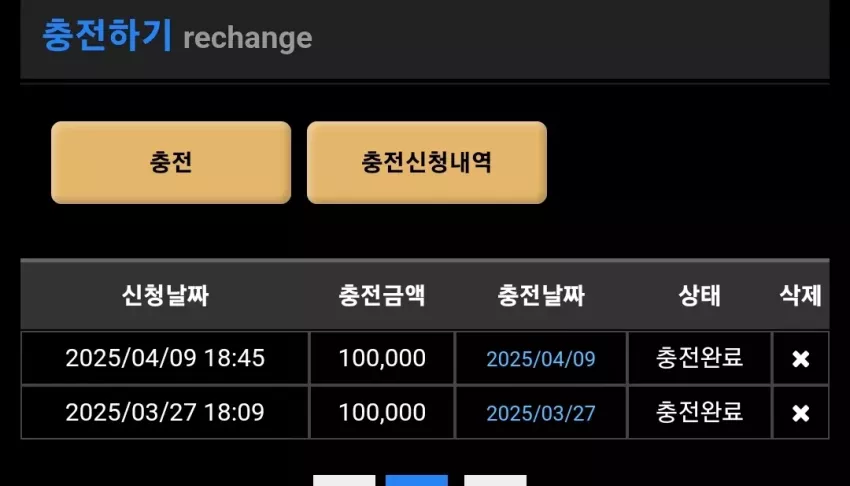Click the 2025/03/27 18:09 request date cell
Viewport: 850px width, 486px height.
(165, 412)
